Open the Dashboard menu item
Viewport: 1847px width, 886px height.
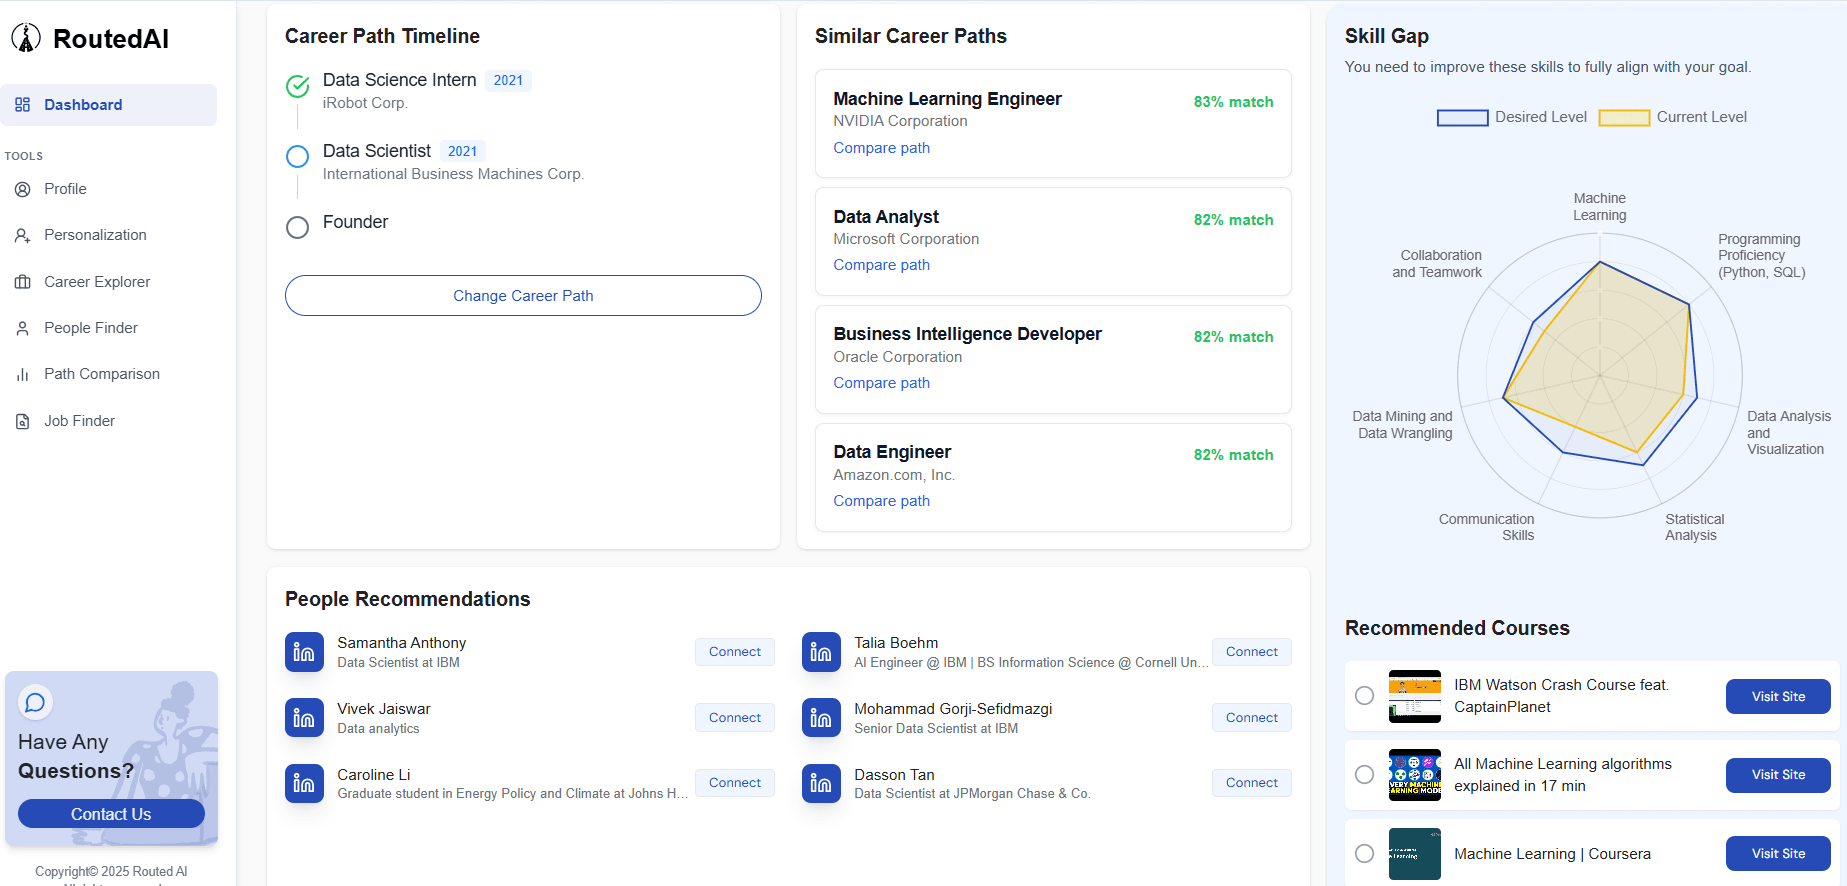pyautogui.click(x=108, y=105)
